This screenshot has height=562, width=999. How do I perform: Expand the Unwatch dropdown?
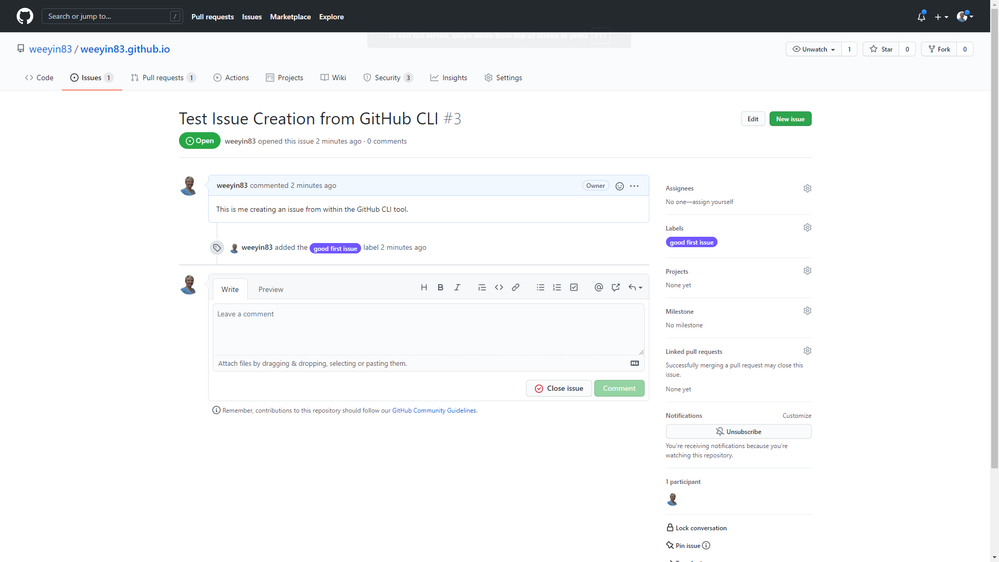pos(814,49)
